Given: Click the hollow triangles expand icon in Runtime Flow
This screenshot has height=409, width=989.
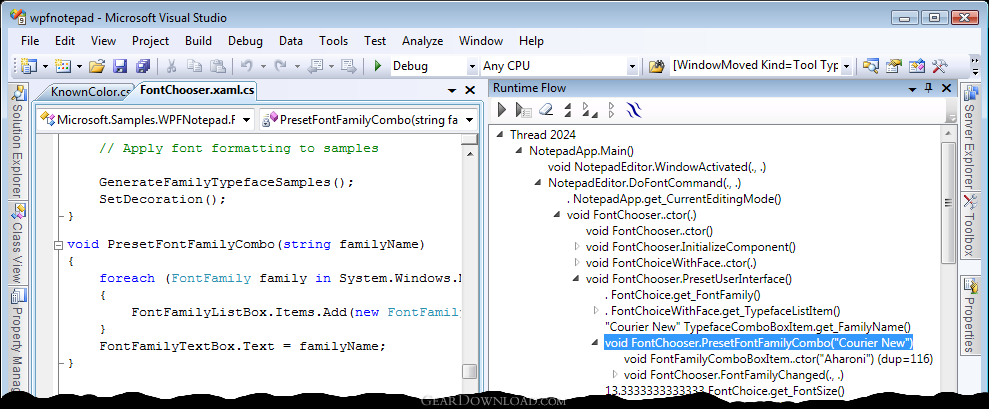Looking at the screenshot, I should [x=611, y=110].
